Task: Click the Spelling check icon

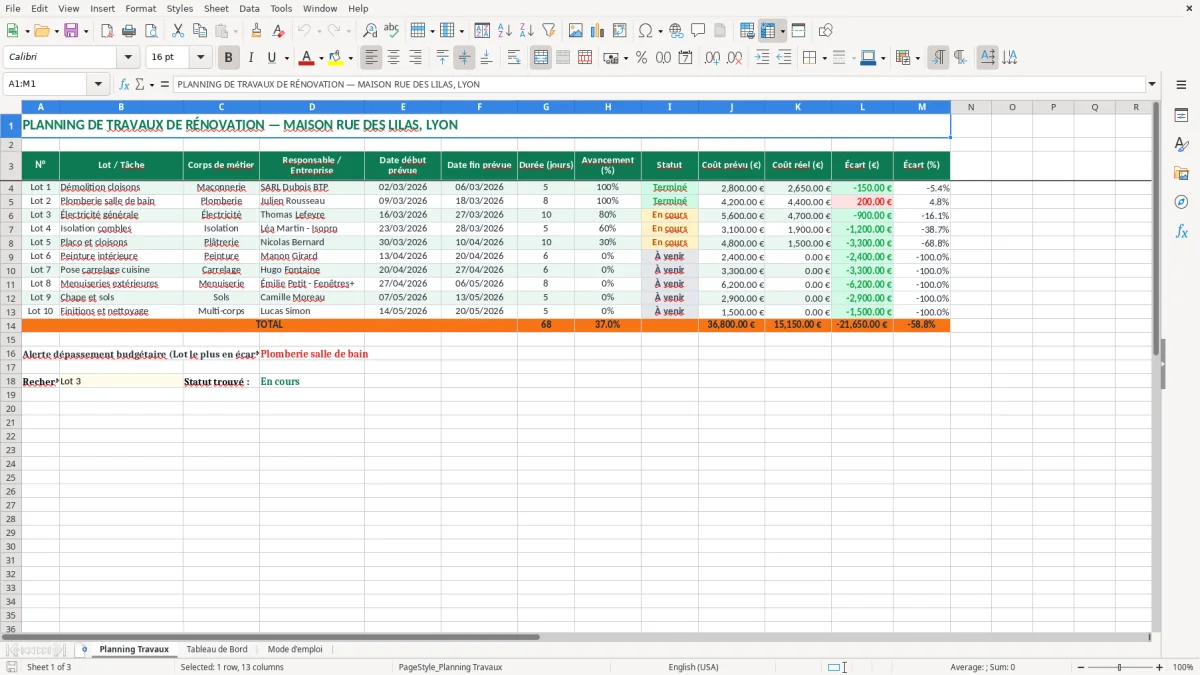Action: click(391, 31)
